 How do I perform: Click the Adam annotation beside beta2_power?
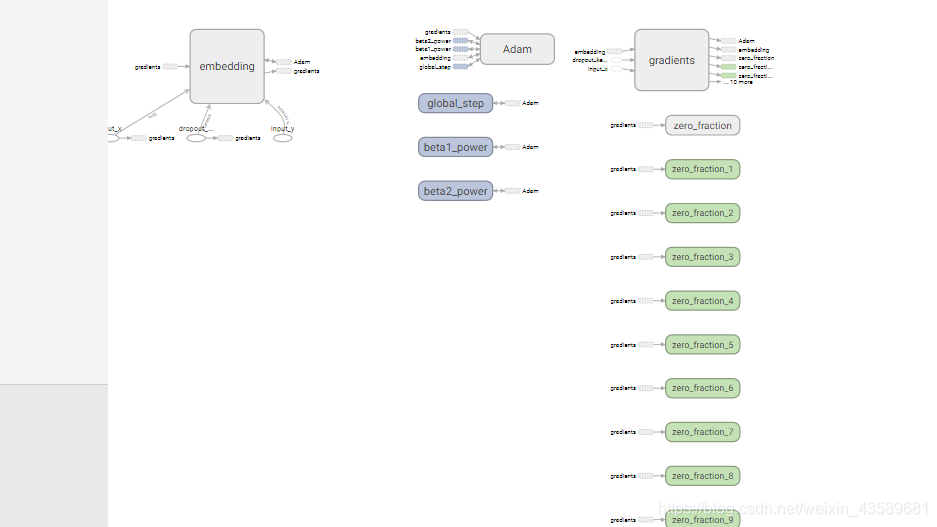click(530, 191)
